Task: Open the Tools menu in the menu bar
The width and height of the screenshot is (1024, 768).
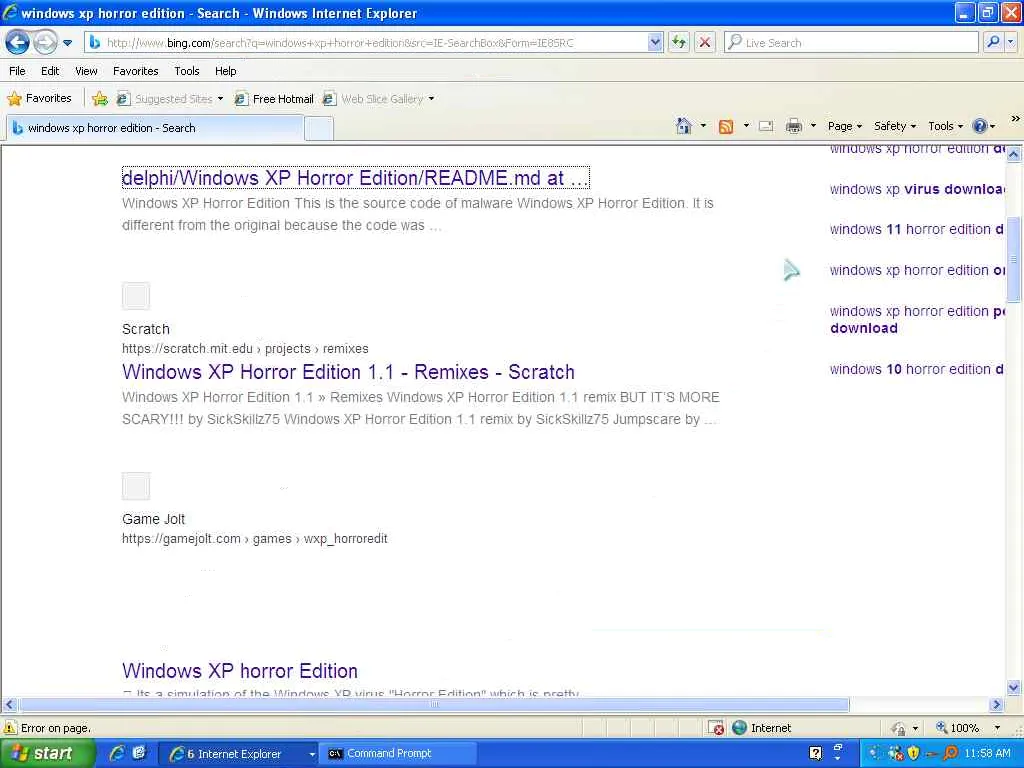Action: [187, 71]
